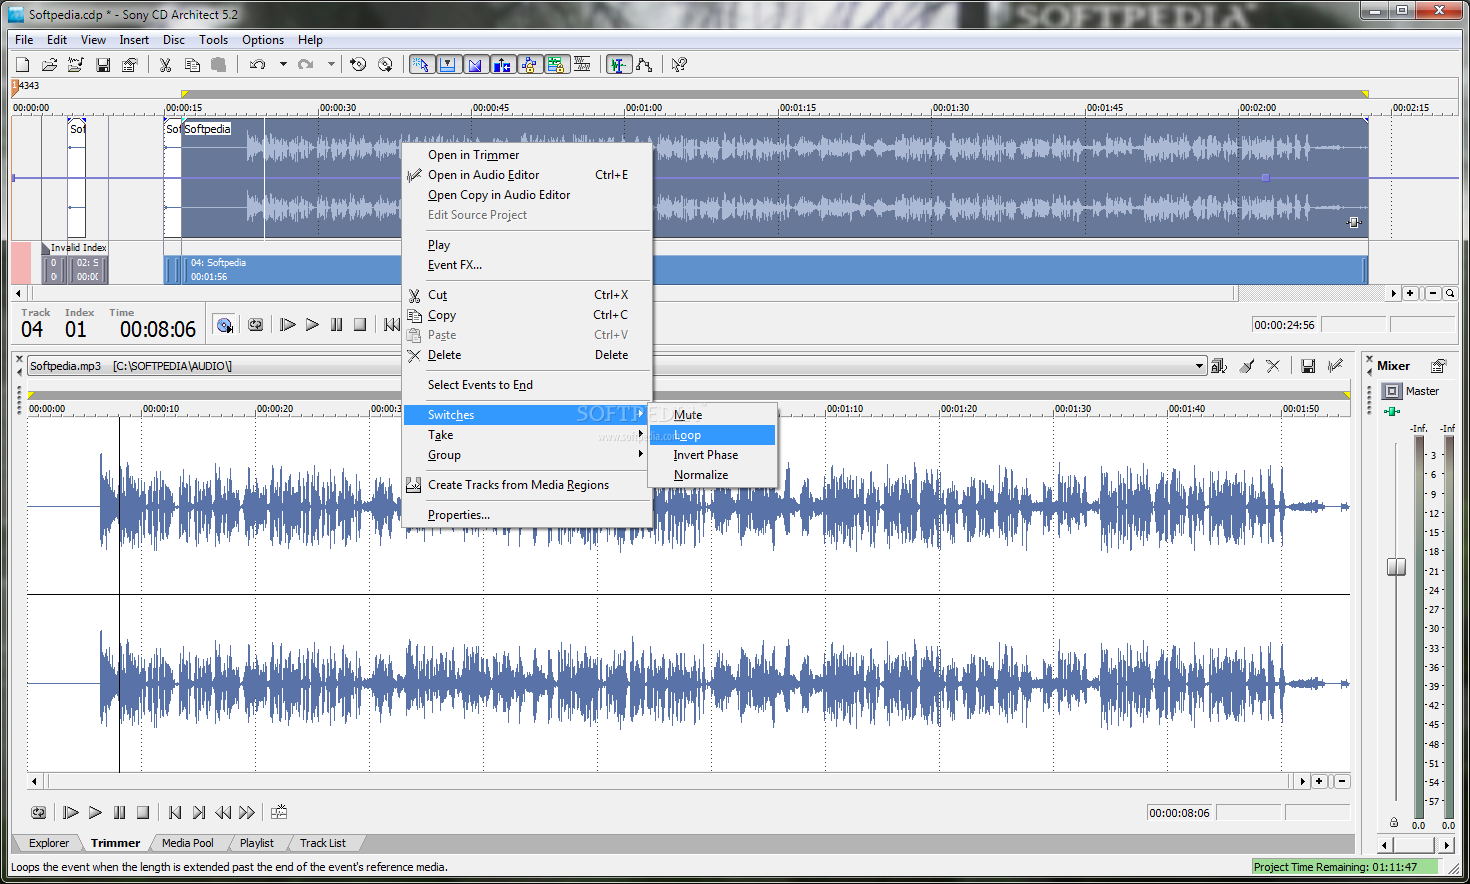Stop timeline playback
Image resolution: width=1470 pixels, height=884 pixels.
[360, 325]
